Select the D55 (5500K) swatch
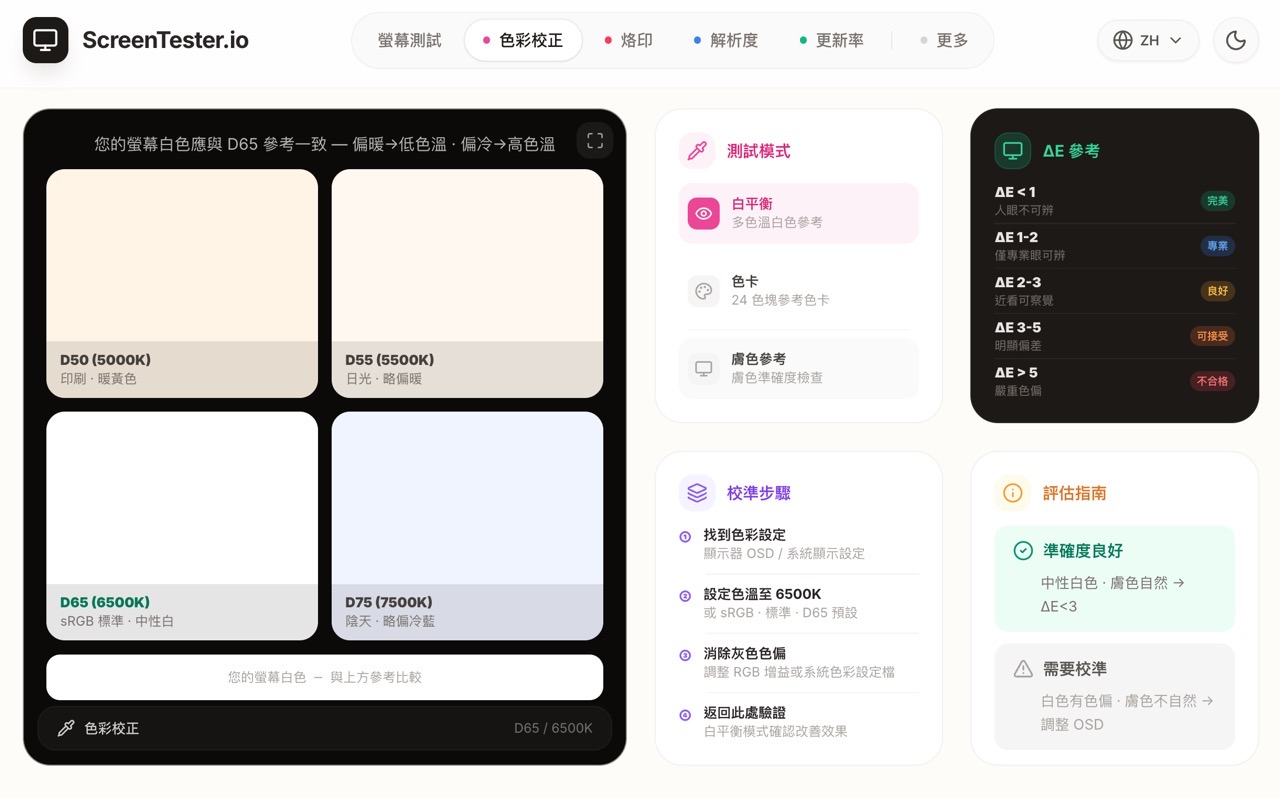The height and width of the screenshot is (798, 1280). pyautogui.click(x=467, y=283)
